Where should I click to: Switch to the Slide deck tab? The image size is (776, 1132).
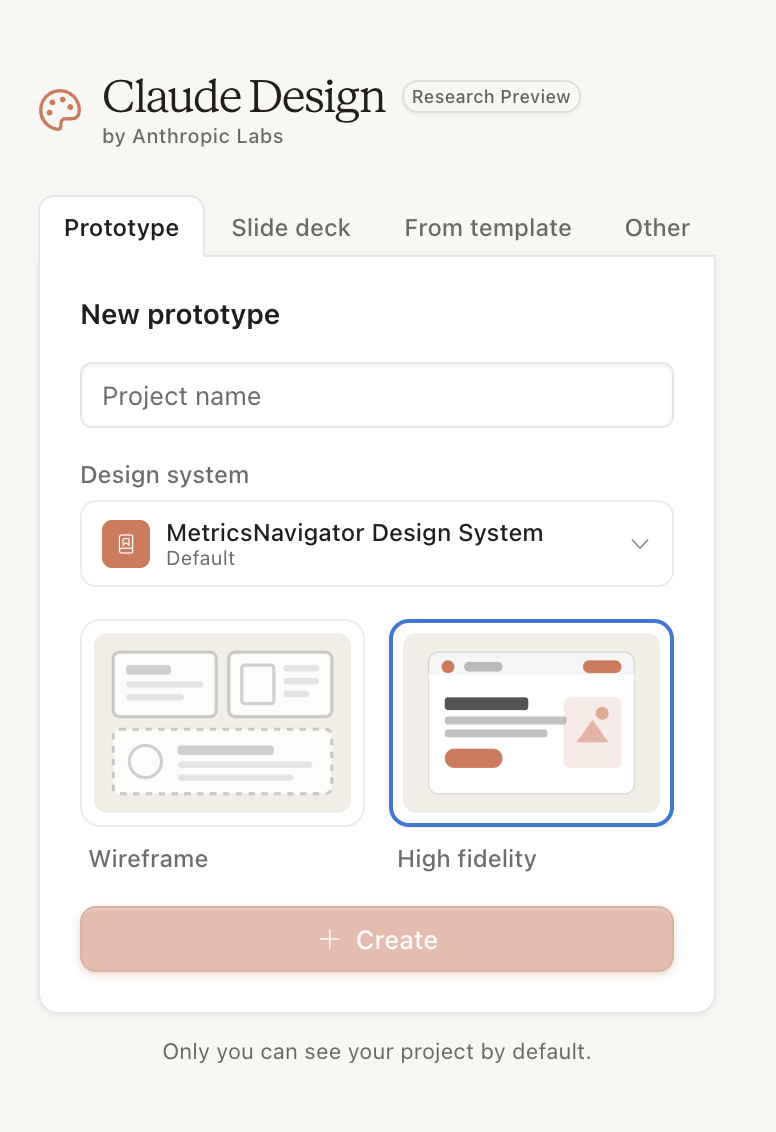coord(291,227)
